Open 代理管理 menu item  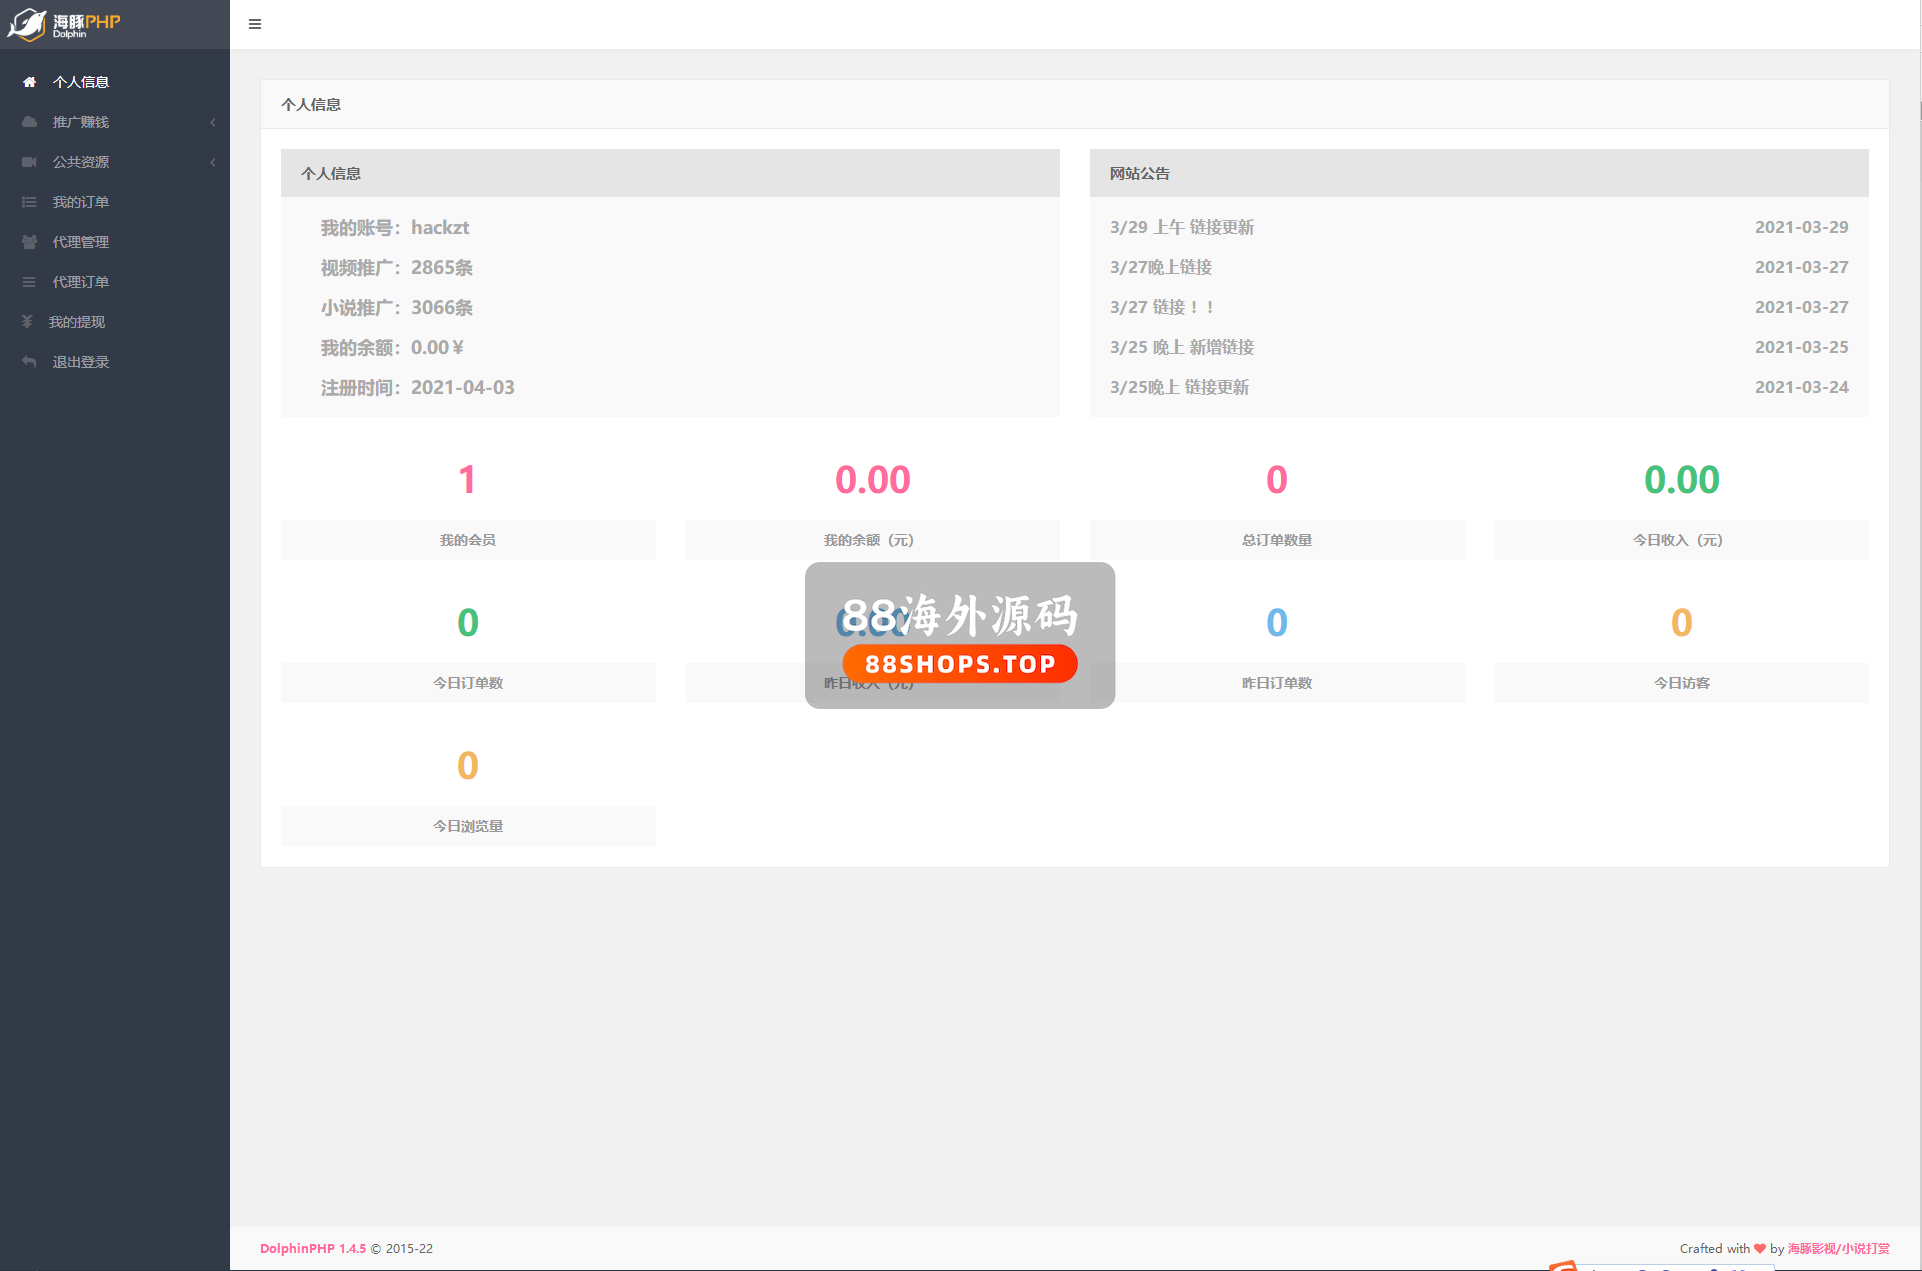81,242
